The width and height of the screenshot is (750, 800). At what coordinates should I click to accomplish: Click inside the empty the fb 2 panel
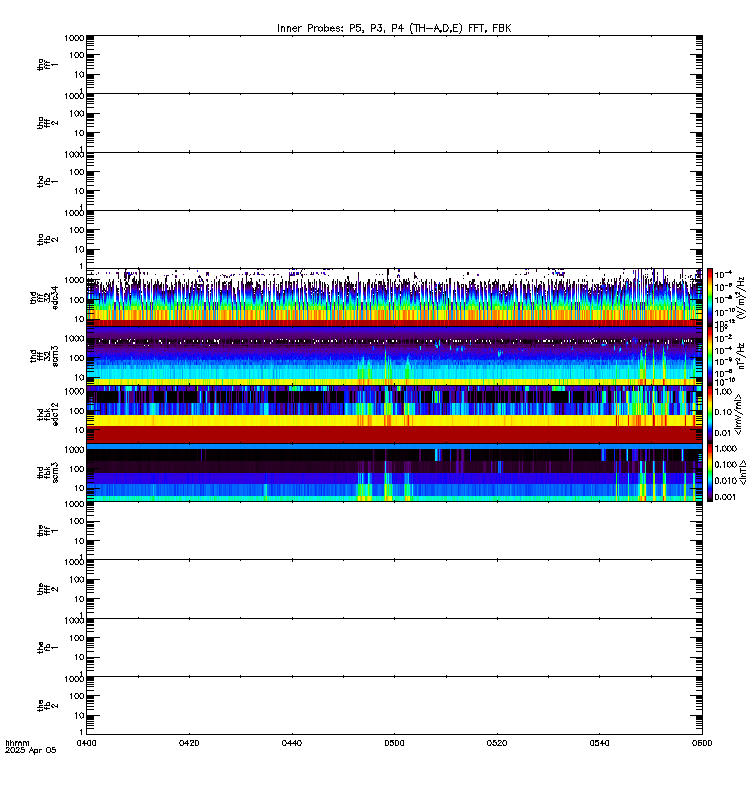click(394, 706)
